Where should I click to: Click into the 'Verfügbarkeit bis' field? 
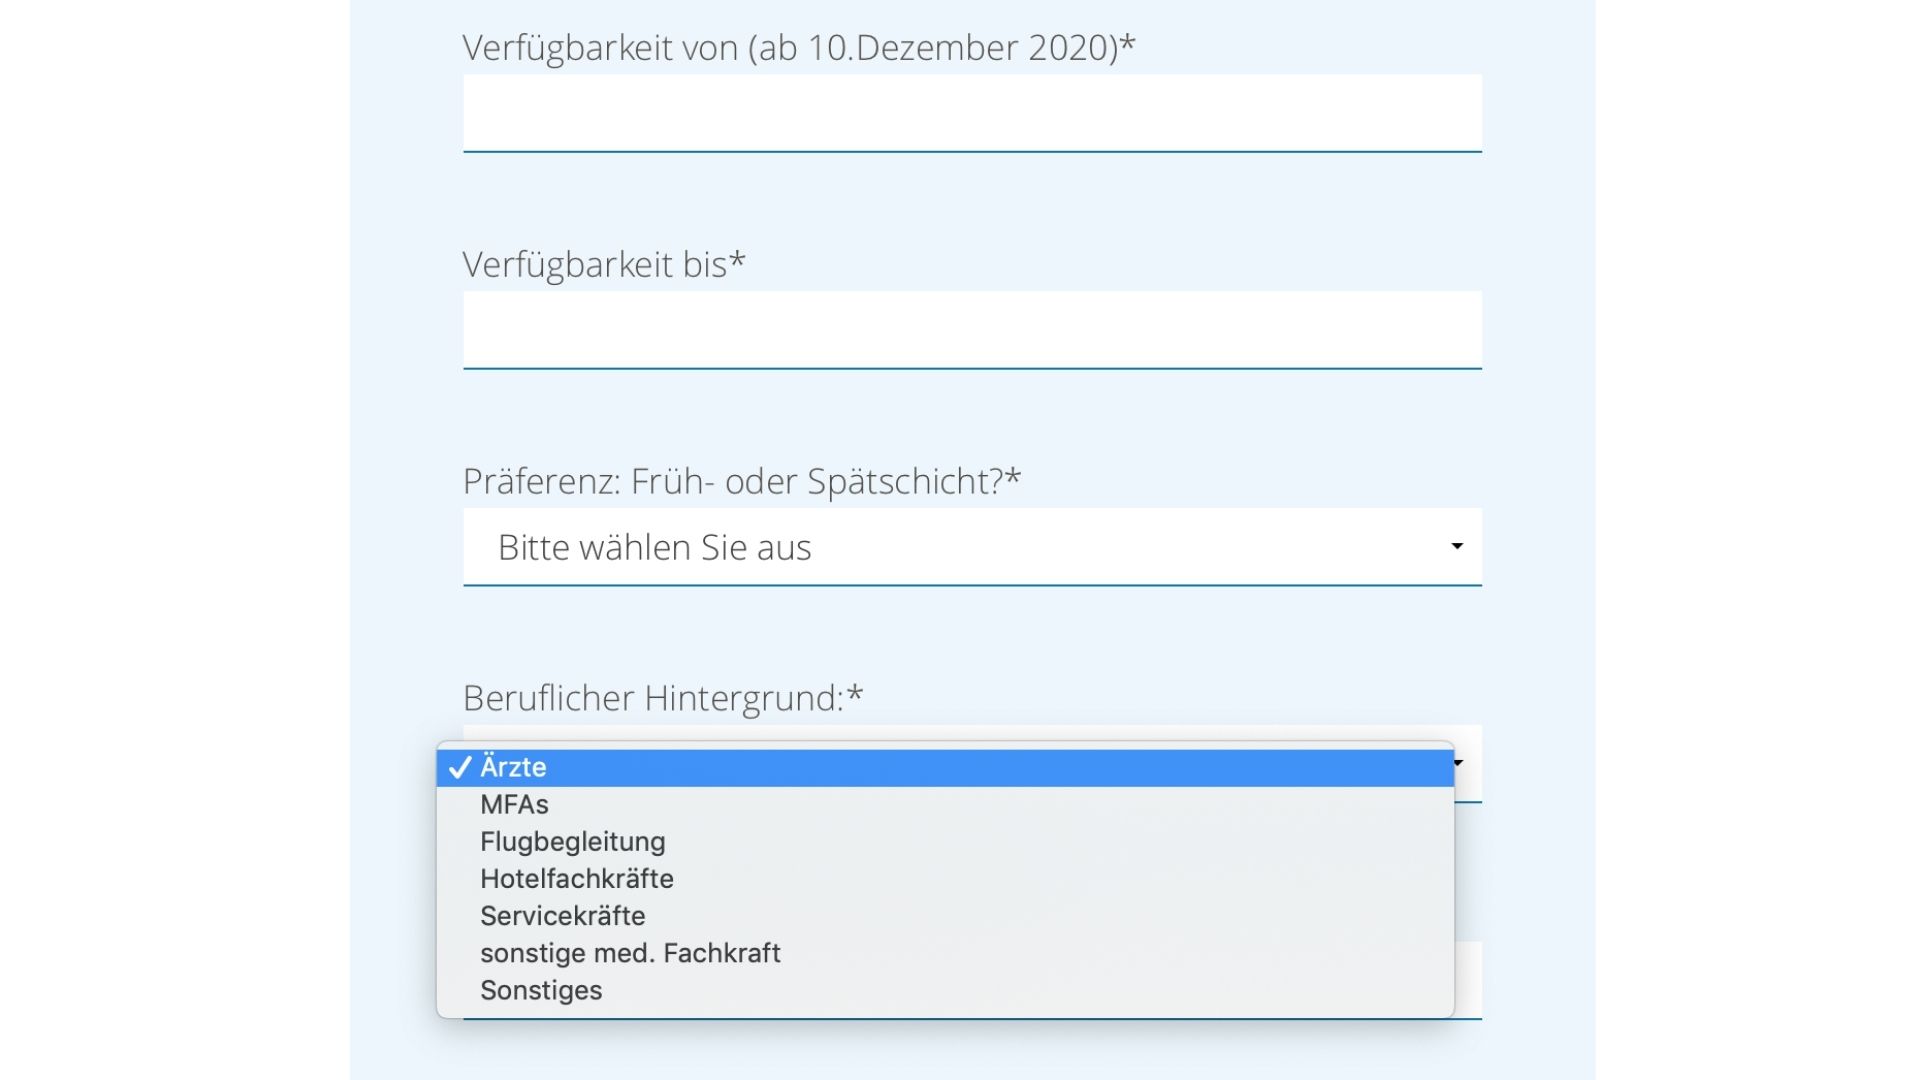point(972,330)
